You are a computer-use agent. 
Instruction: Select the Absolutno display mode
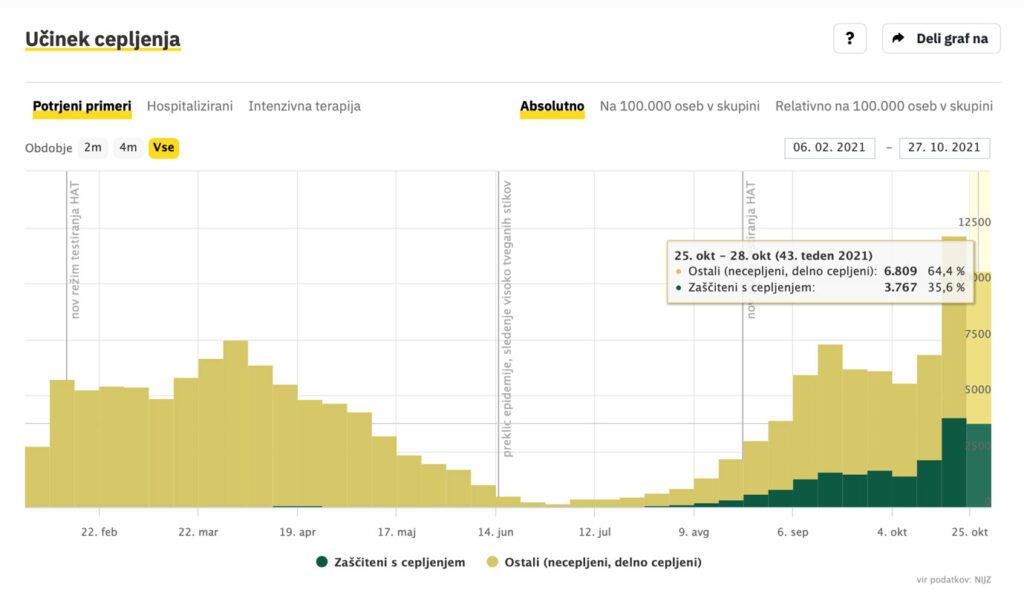tap(552, 106)
